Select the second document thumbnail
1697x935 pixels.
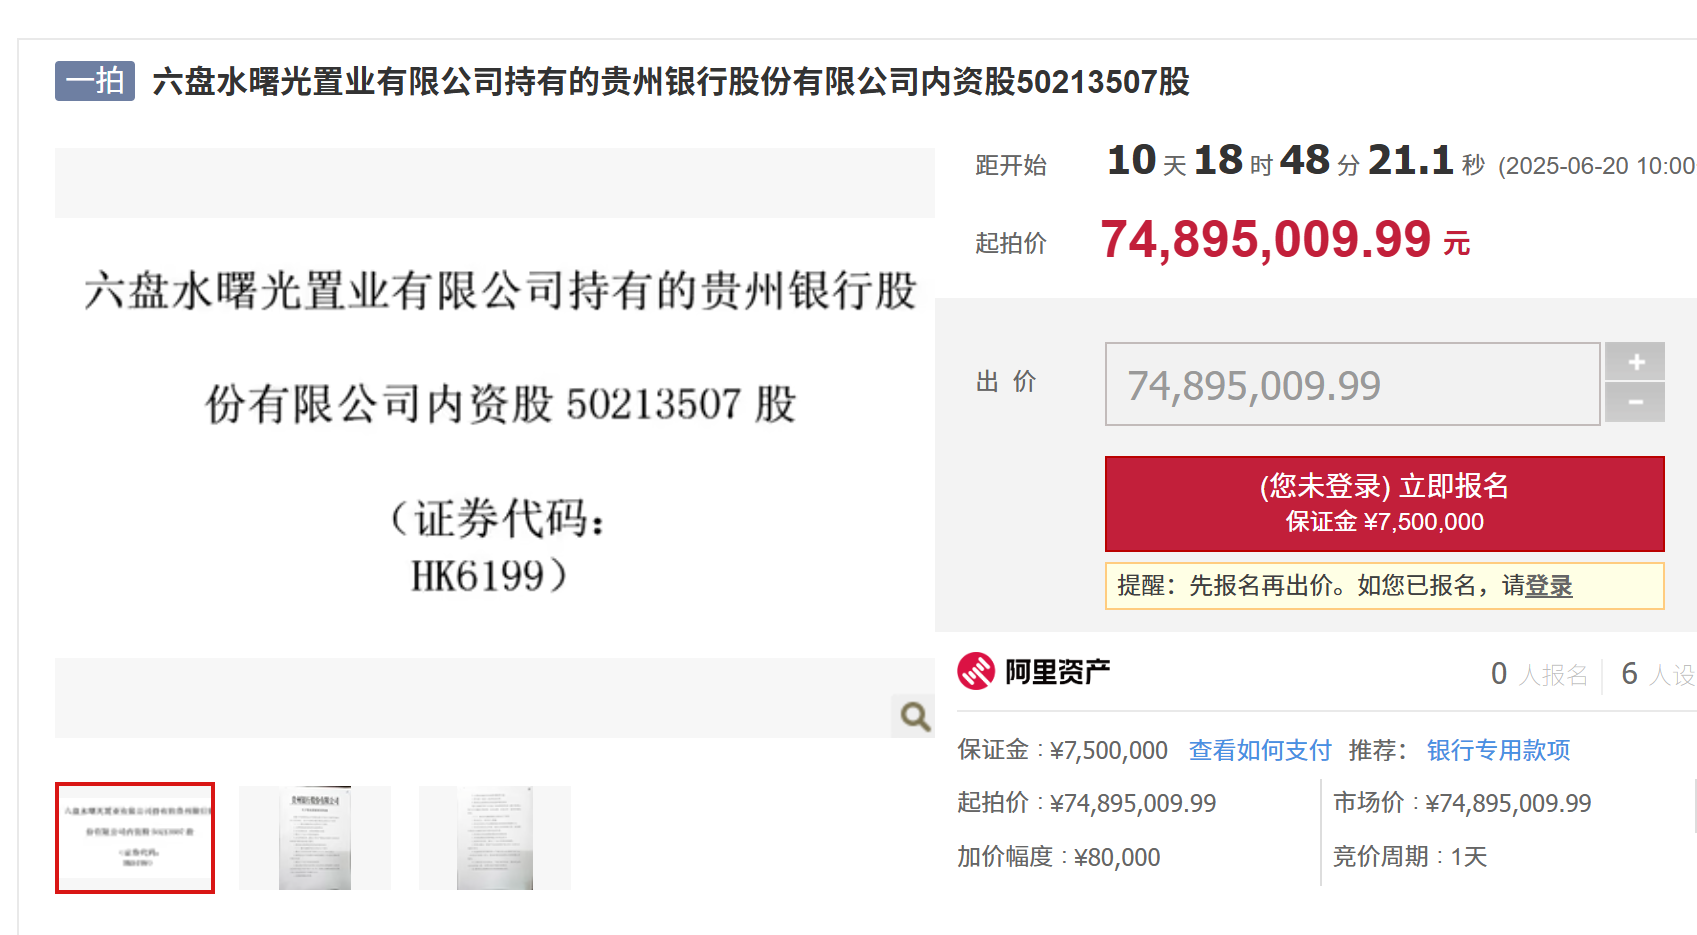315,837
